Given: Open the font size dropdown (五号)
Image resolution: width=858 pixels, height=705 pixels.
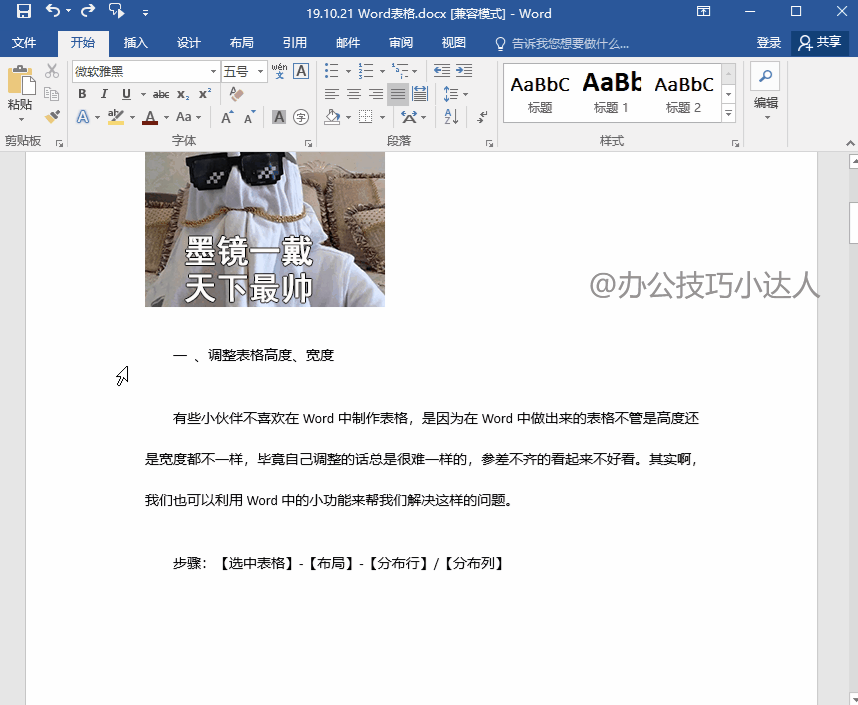Looking at the screenshot, I should click(260, 72).
